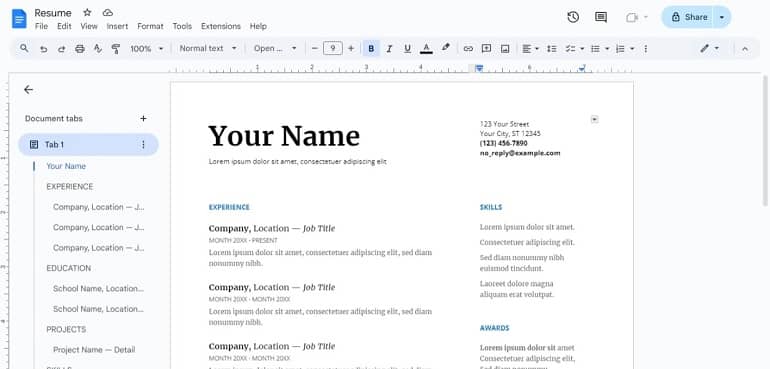Toggle bold formatting
770x369 pixels.
click(371, 49)
